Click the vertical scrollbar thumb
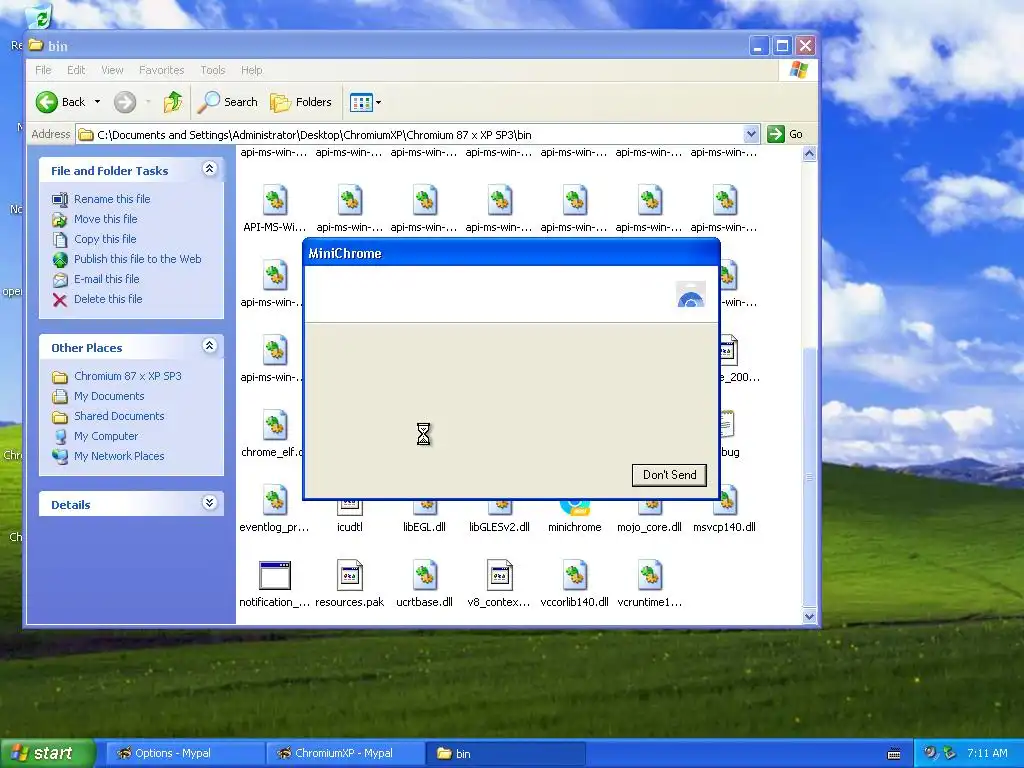The width and height of the screenshot is (1024, 768). pyautogui.click(x=809, y=477)
